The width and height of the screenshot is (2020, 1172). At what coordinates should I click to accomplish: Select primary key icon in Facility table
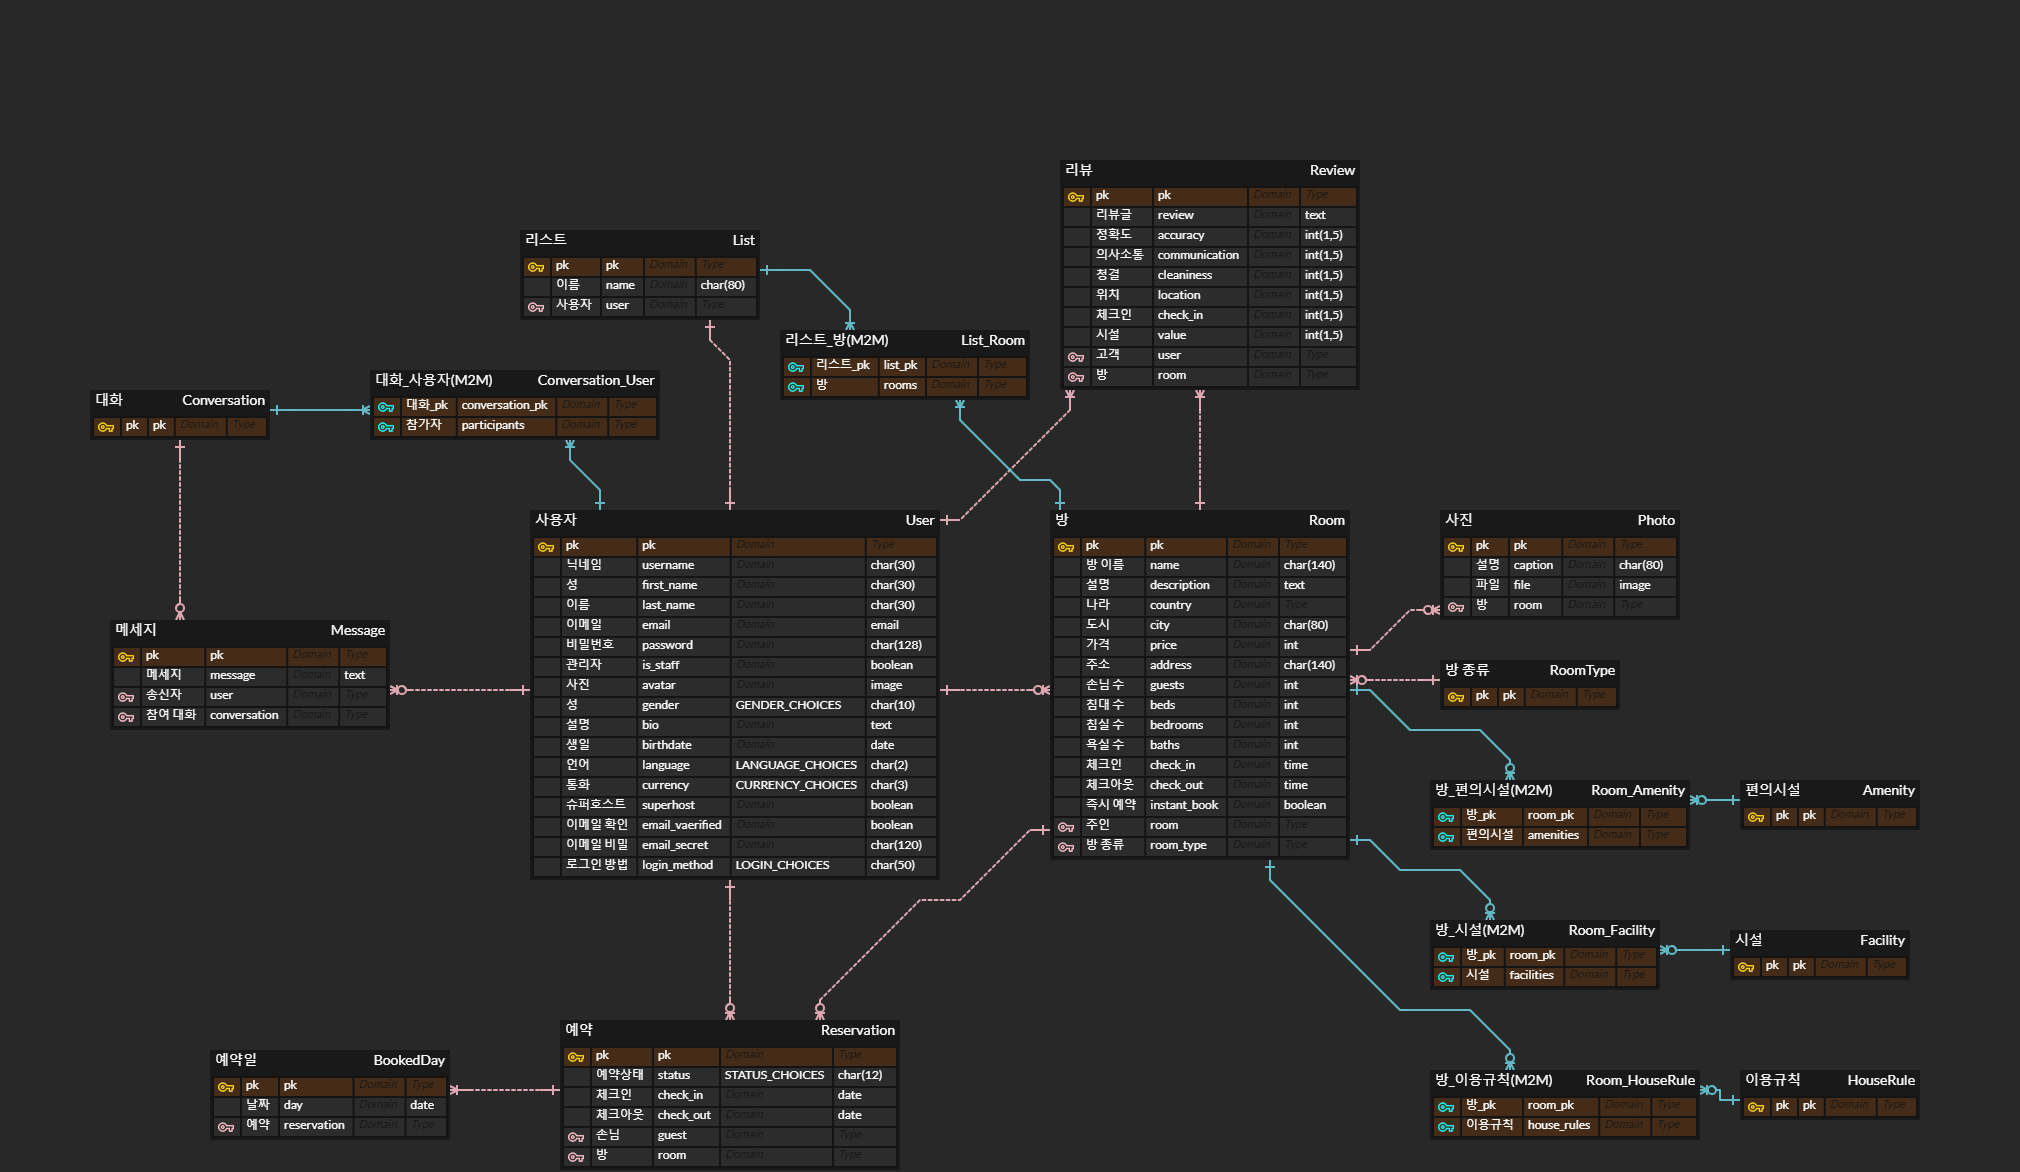1746,966
